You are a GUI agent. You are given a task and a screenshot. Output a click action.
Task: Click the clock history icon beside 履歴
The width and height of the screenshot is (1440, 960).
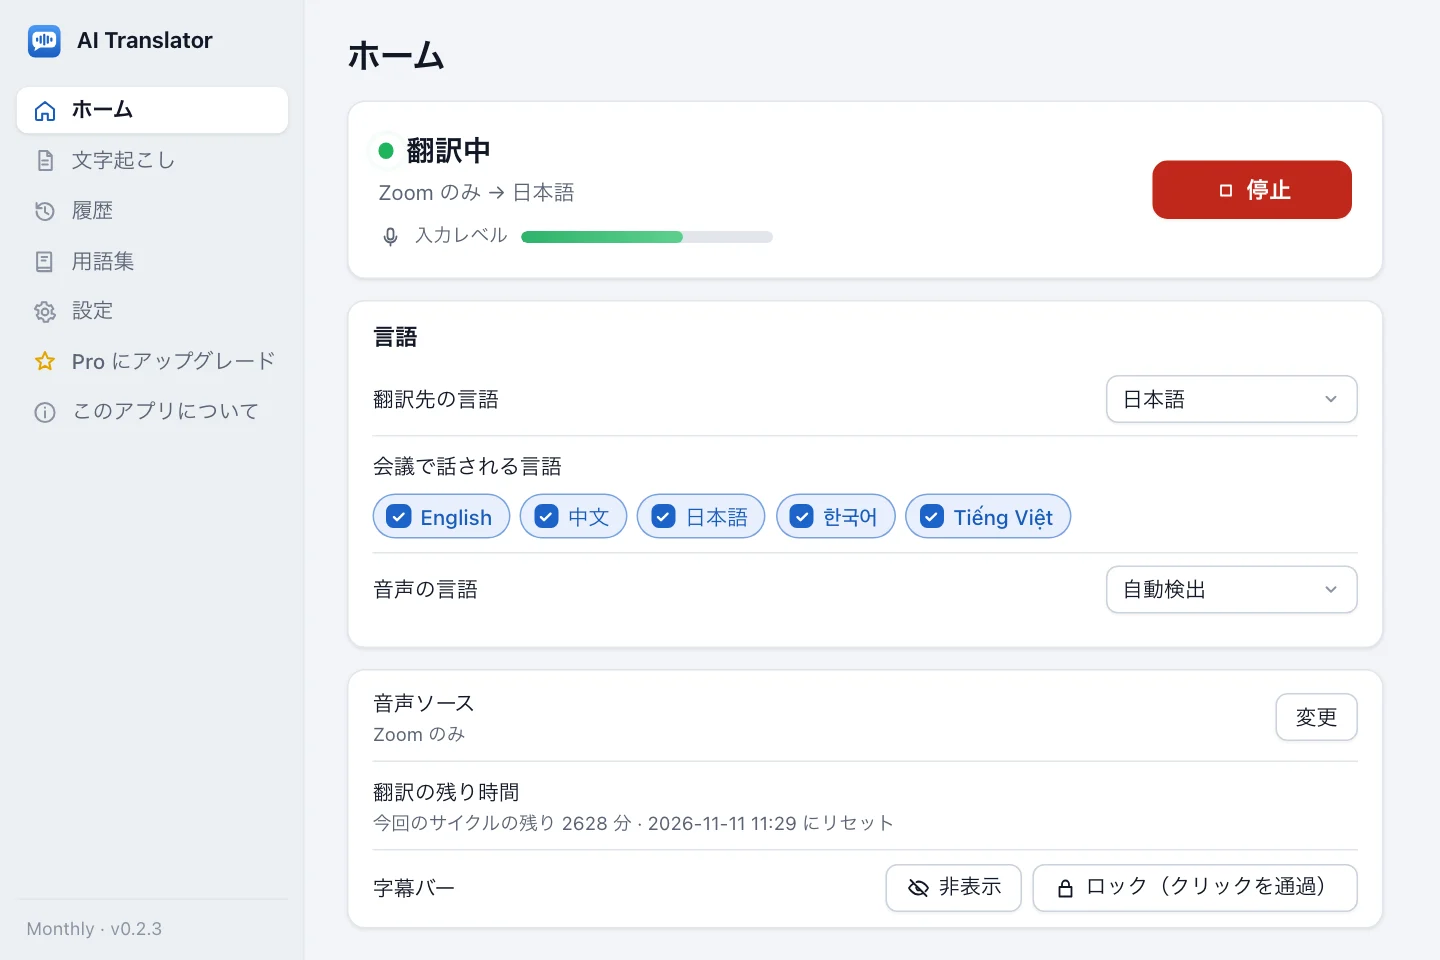coord(45,211)
